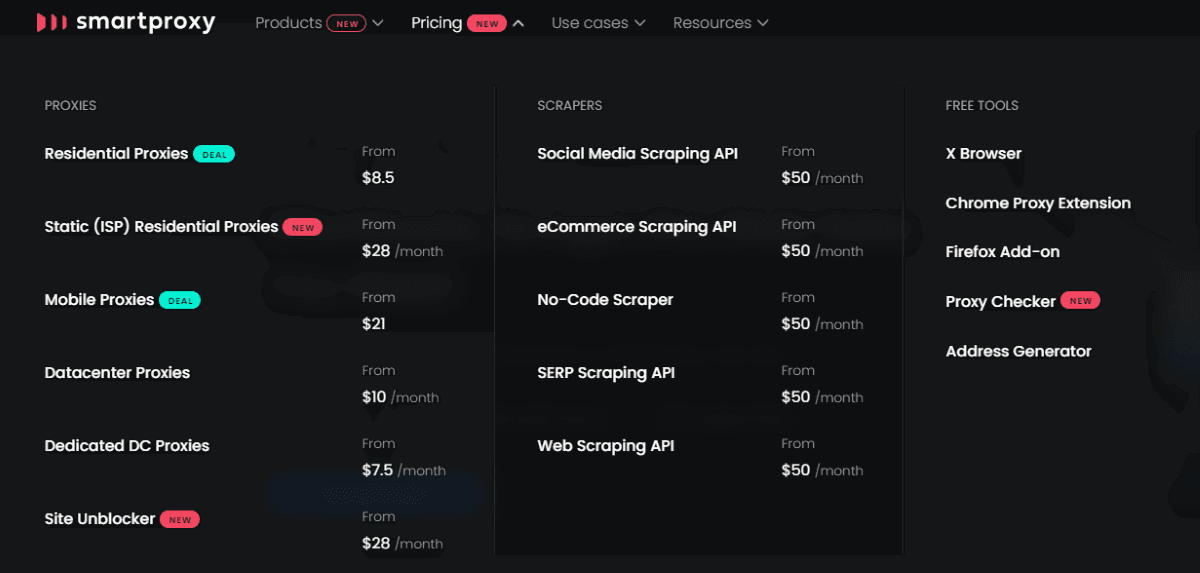
Task: Click the DEAL badge on Mobile Proxies
Action: coord(180,300)
